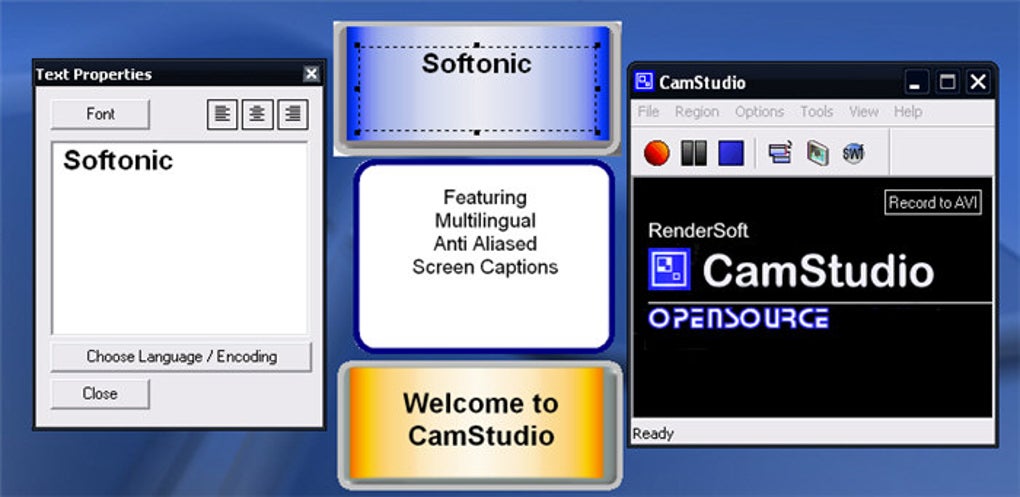Click Choose Language / Encoding button
This screenshot has width=1020, height=497.
pos(181,357)
